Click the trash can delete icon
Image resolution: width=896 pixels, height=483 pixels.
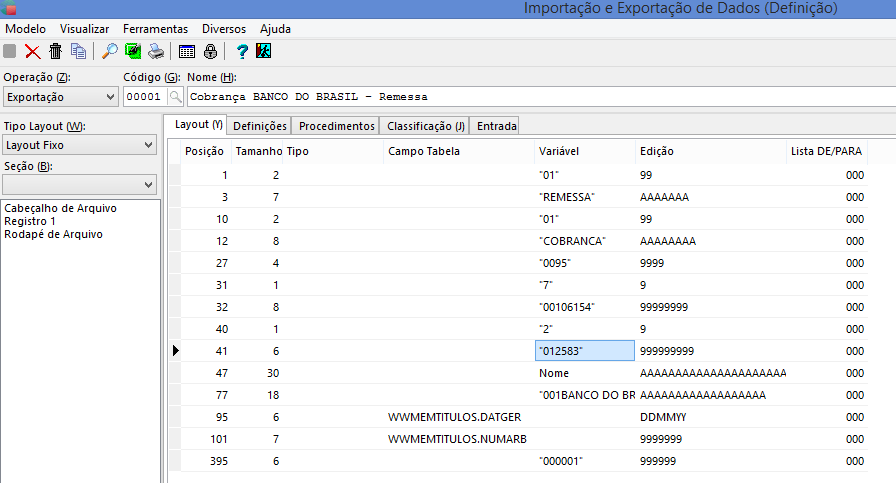point(55,51)
